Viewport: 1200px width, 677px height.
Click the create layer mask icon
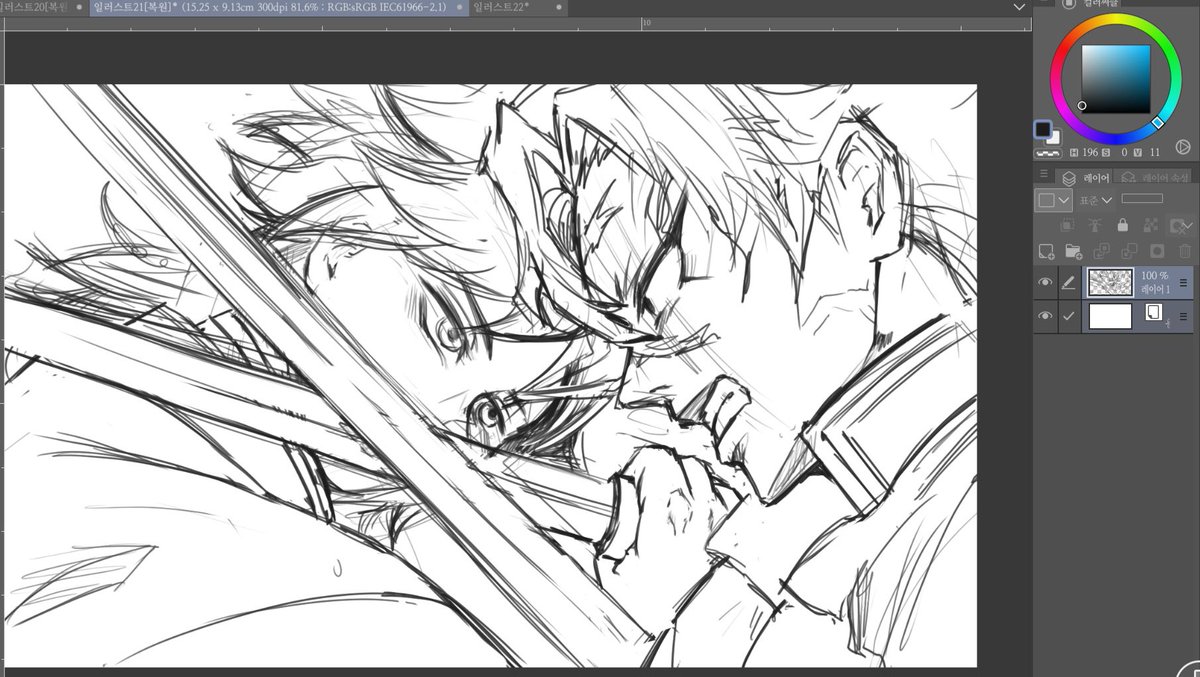[x=1157, y=251]
